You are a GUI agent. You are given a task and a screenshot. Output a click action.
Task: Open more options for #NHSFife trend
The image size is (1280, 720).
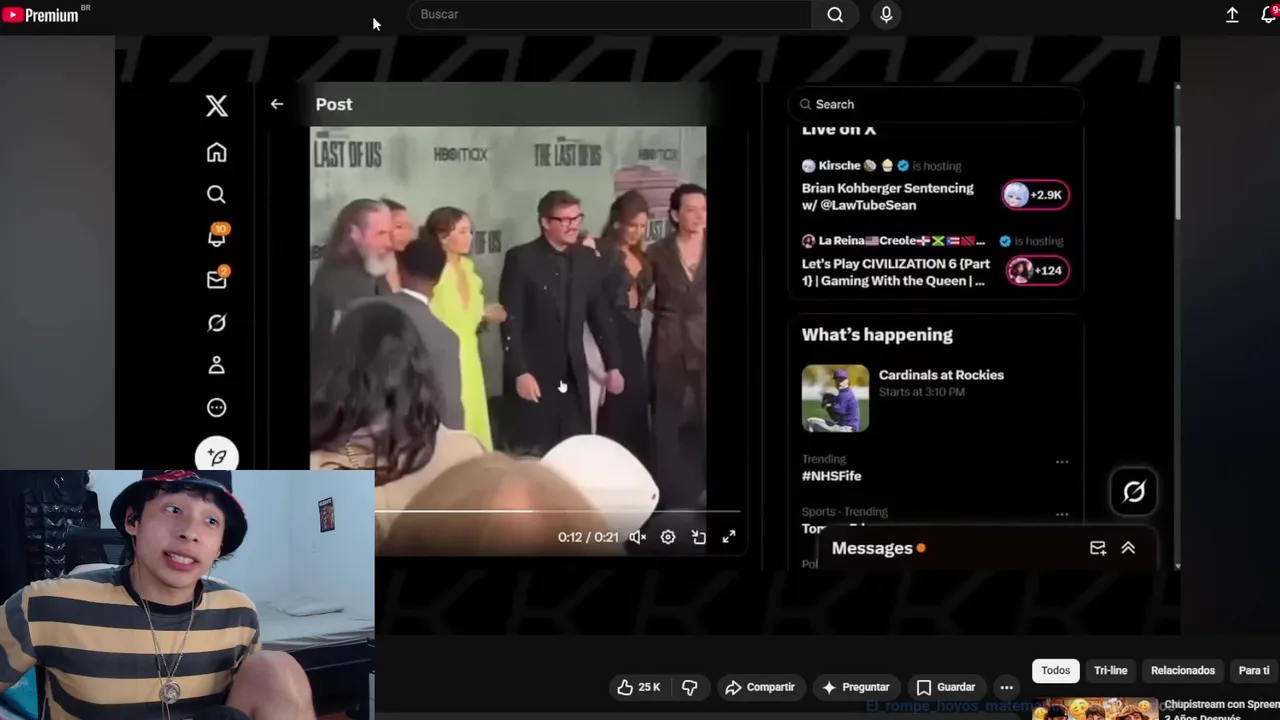click(1062, 462)
